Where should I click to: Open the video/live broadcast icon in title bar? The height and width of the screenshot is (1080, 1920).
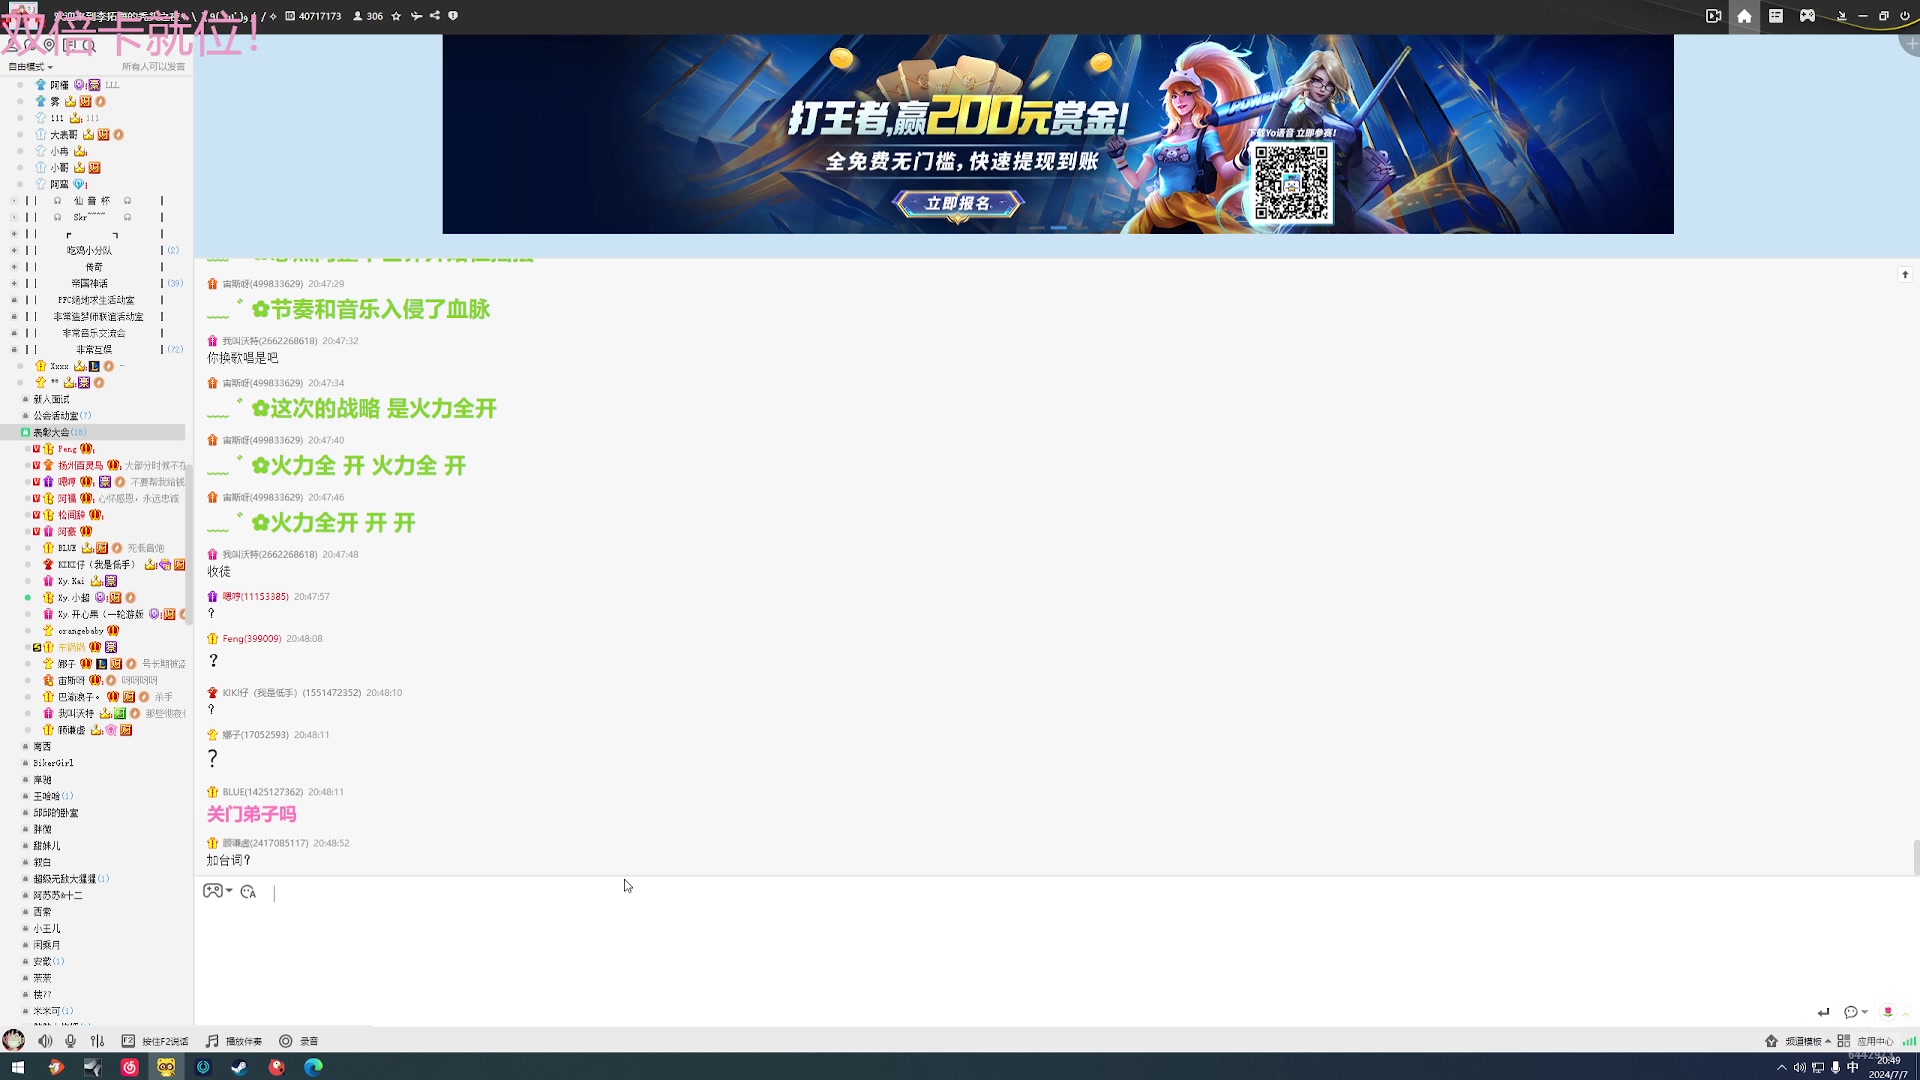pyautogui.click(x=1713, y=16)
